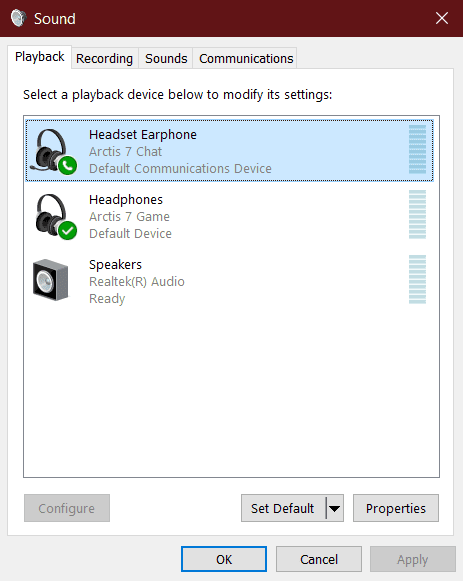
Task: Click the green phone badge on Headset Earphone
Action: (67, 166)
